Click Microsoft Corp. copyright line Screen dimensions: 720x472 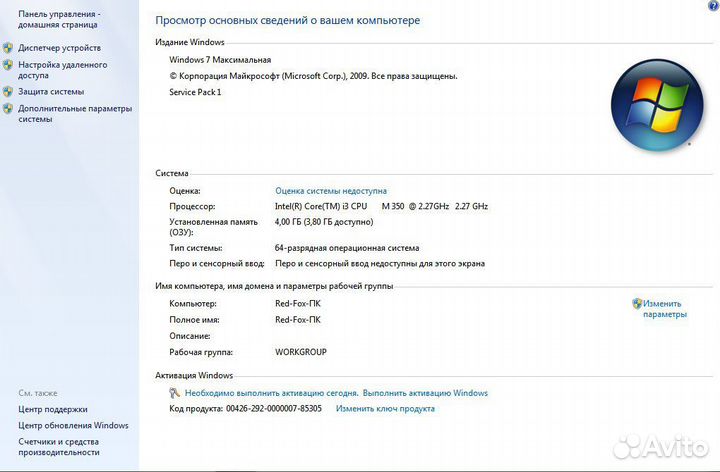313,76
